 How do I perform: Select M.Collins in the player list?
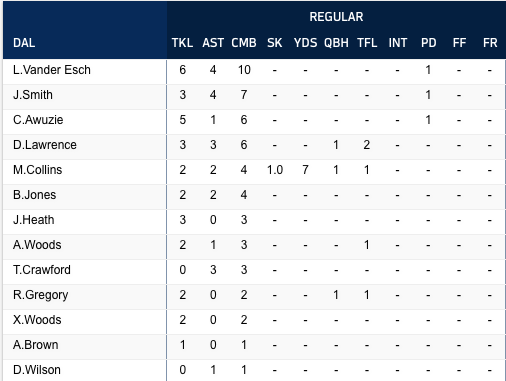pos(37,170)
